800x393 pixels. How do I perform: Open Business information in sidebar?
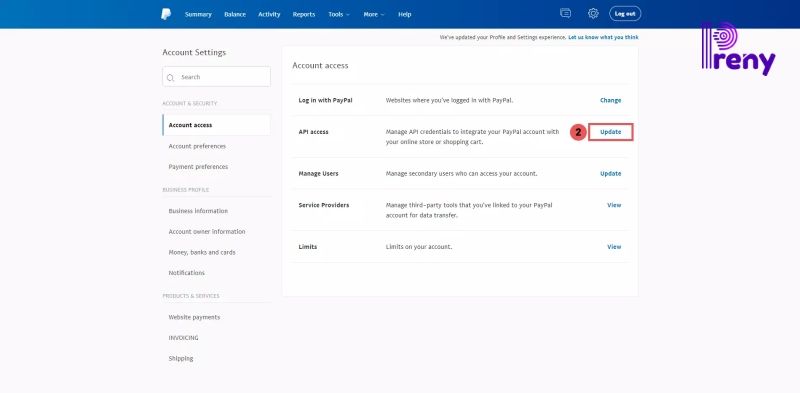pyautogui.click(x=198, y=211)
